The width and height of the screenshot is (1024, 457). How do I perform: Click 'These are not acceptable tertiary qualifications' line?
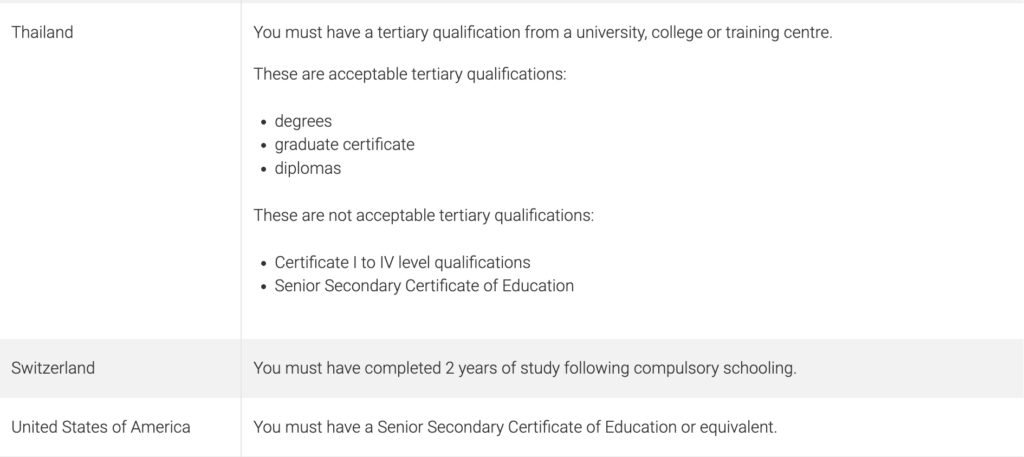pos(424,215)
